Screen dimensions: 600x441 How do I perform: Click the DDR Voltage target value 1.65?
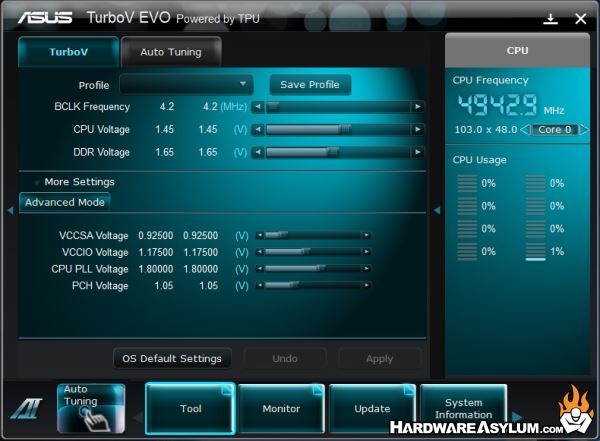point(208,152)
